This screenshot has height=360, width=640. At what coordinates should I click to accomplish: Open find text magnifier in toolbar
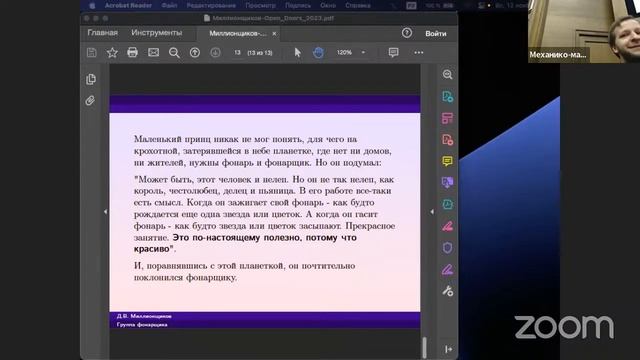pos(174,52)
